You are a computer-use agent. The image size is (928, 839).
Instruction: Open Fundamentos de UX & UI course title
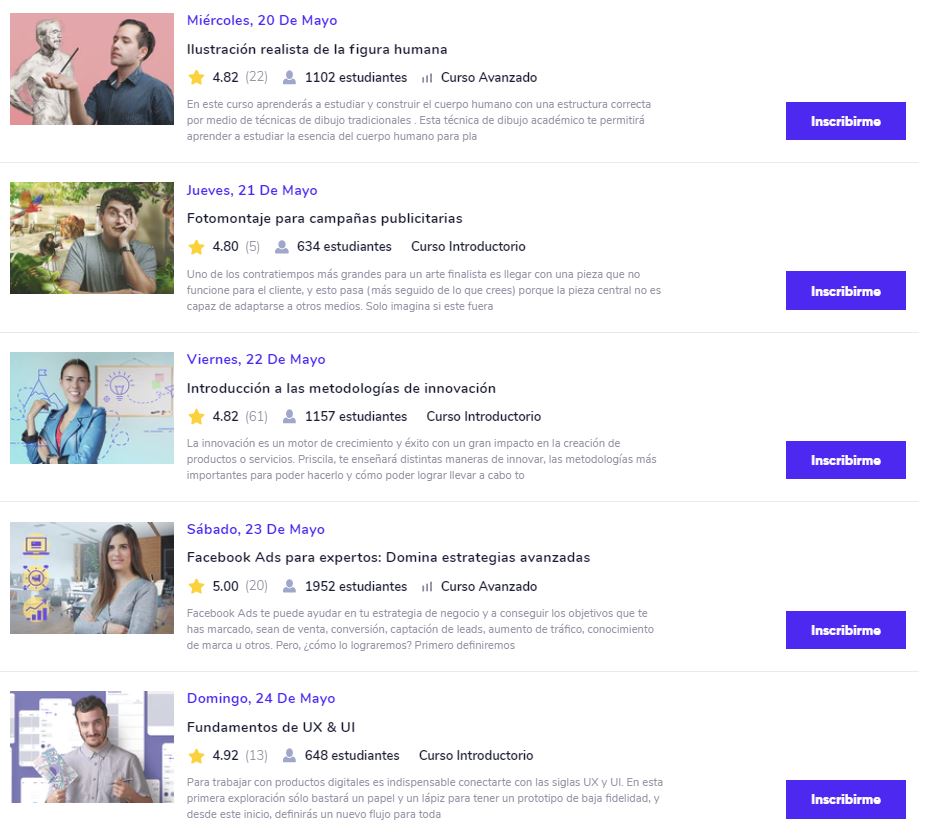(x=271, y=727)
